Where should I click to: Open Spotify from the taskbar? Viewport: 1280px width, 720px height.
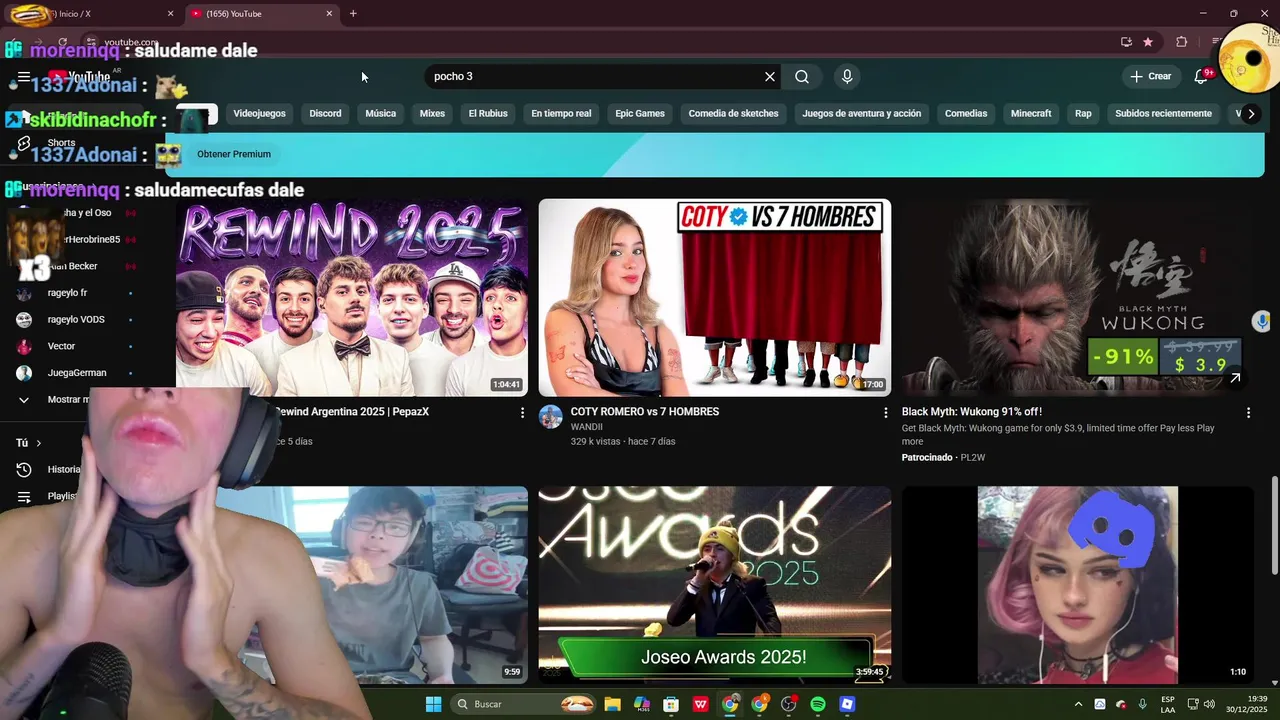818,704
